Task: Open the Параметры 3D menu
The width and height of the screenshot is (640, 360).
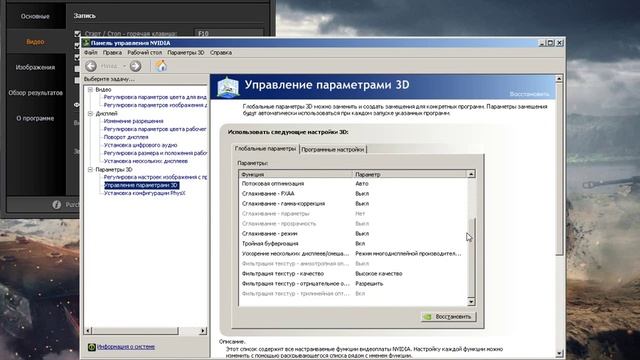Action: point(186,53)
